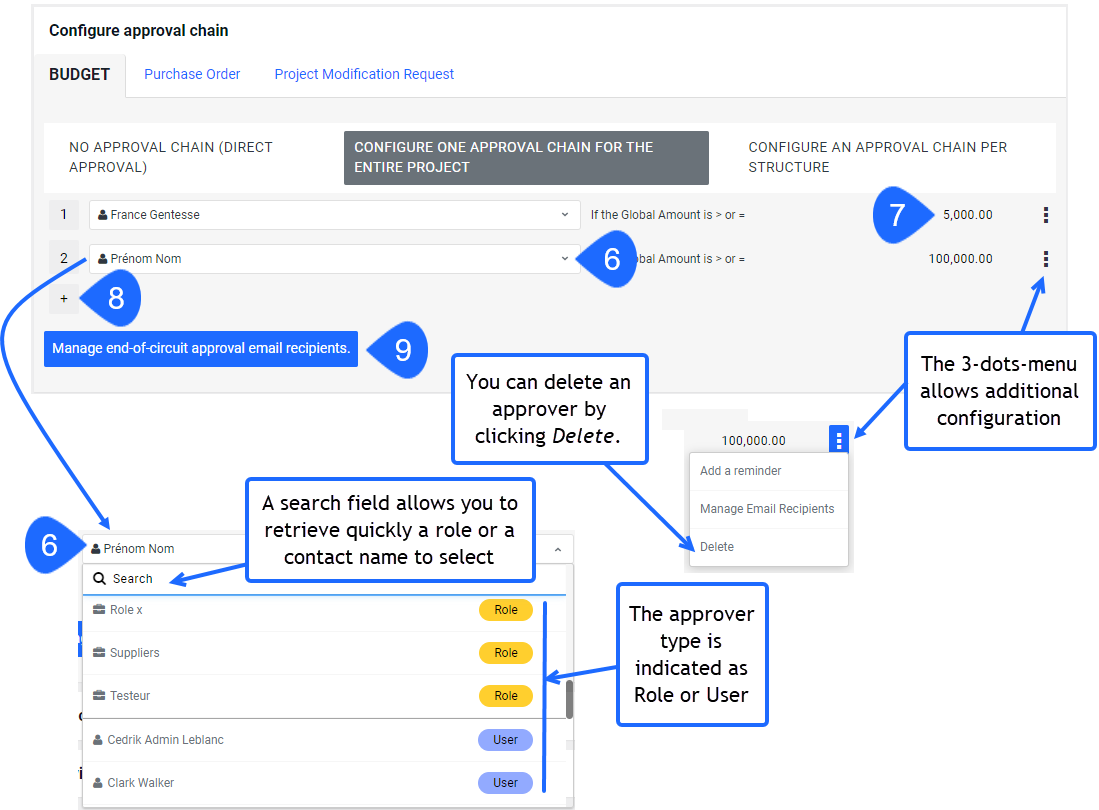Image resolution: width=1099 pixels, height=810 pixels.
Task: Open the three-dots menu on France Gentesse row
Action: pyautogui.click(x=1044, y=214)
